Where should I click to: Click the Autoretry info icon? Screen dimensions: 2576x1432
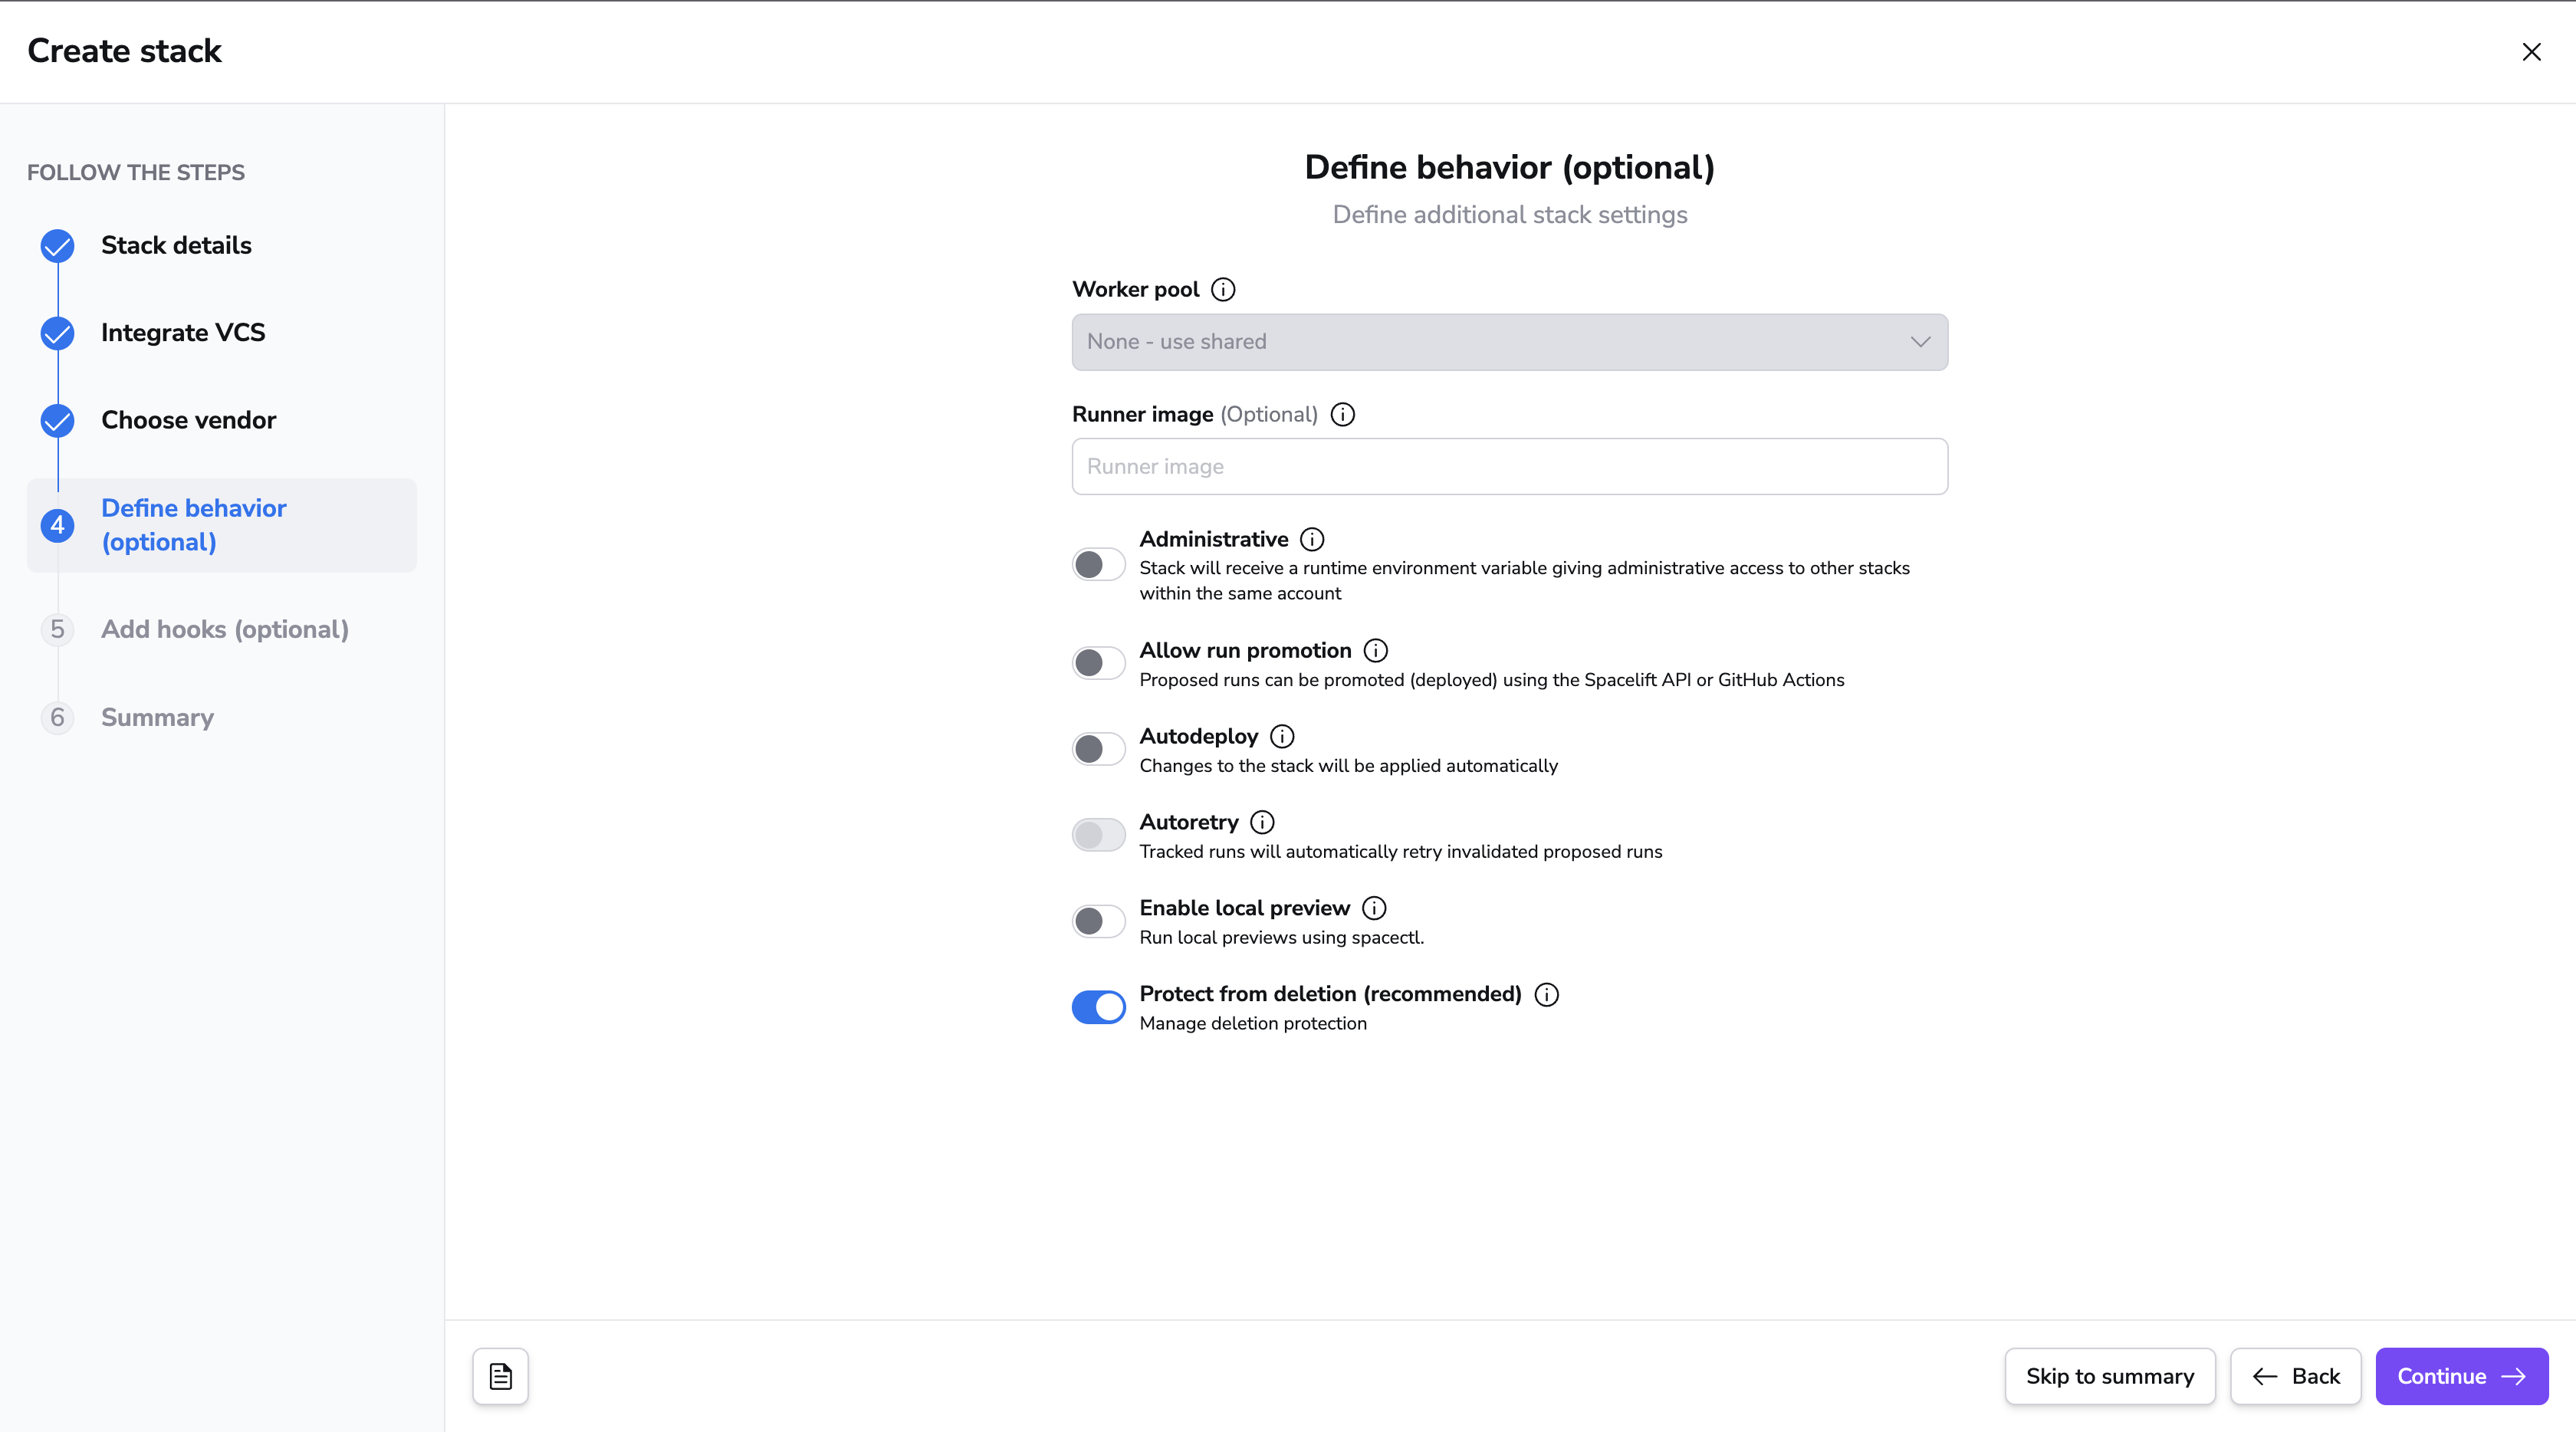point(1263,823)
